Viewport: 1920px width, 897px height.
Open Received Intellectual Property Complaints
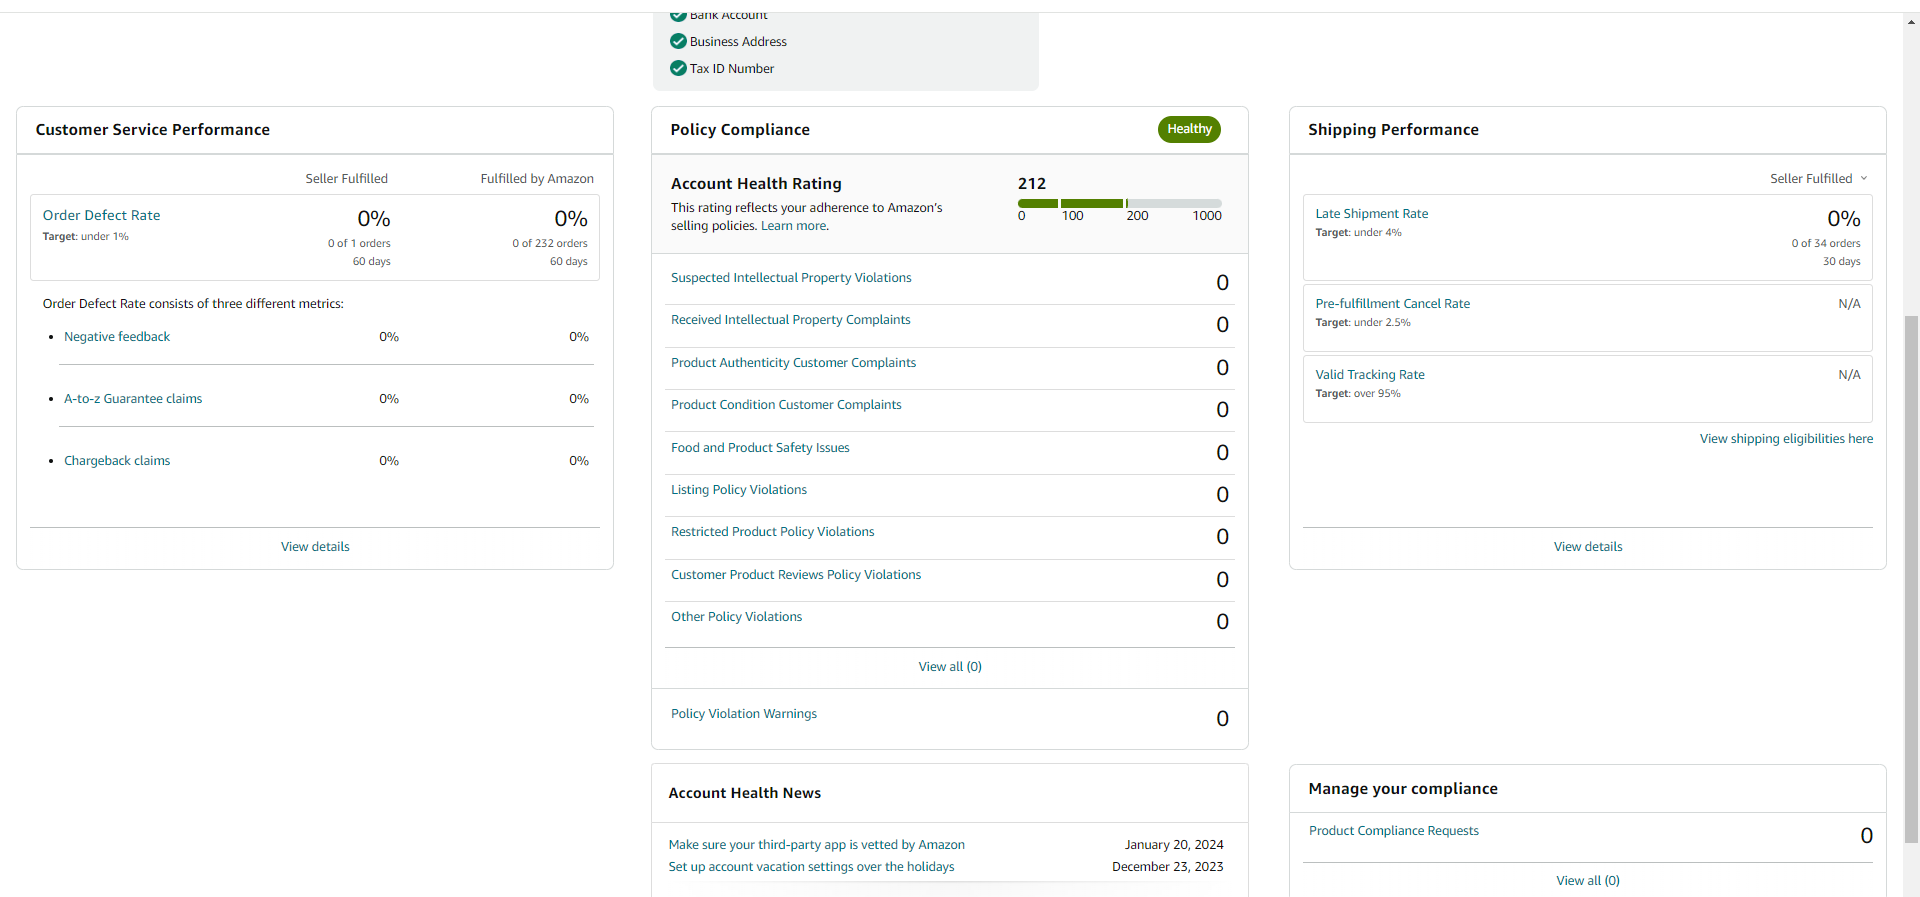tap(791, 320)
